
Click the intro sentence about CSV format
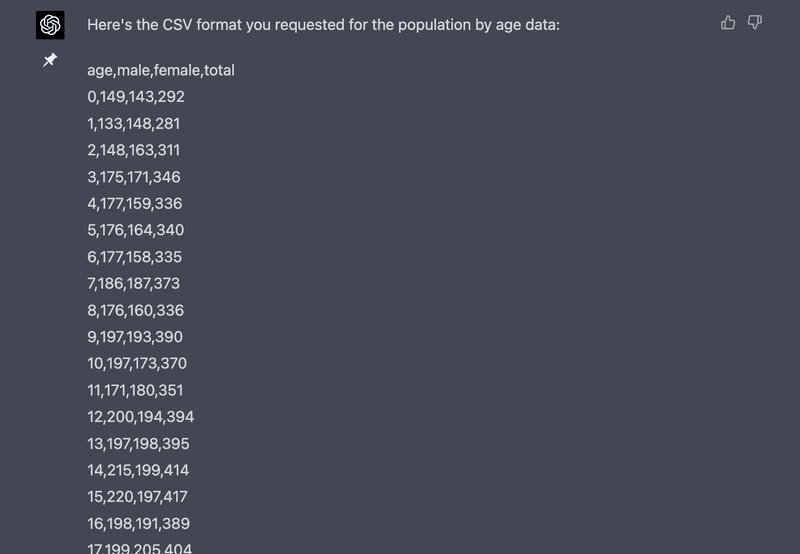[323, 25]
